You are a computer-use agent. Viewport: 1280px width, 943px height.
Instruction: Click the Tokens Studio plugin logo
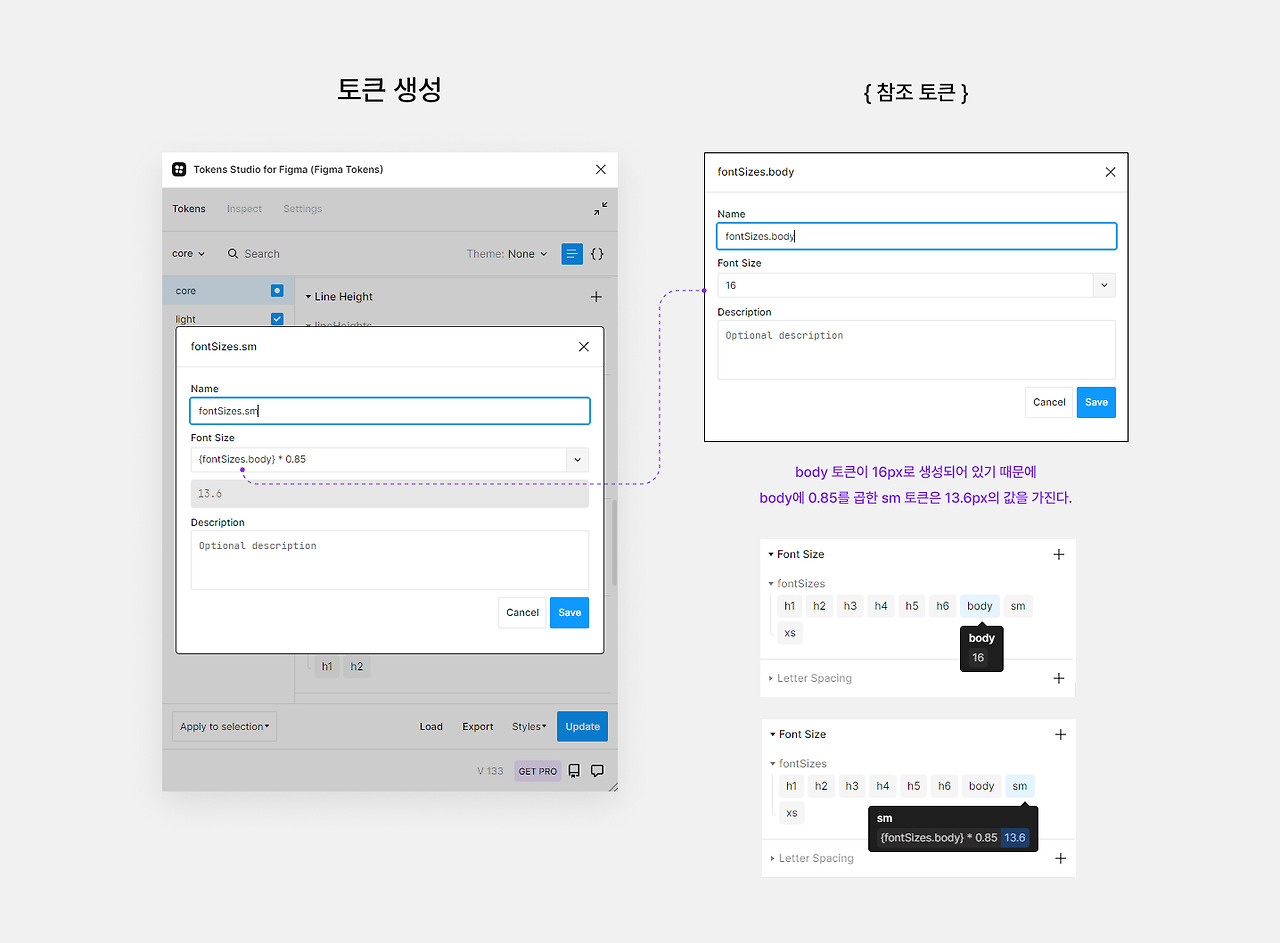click(178, 169)
